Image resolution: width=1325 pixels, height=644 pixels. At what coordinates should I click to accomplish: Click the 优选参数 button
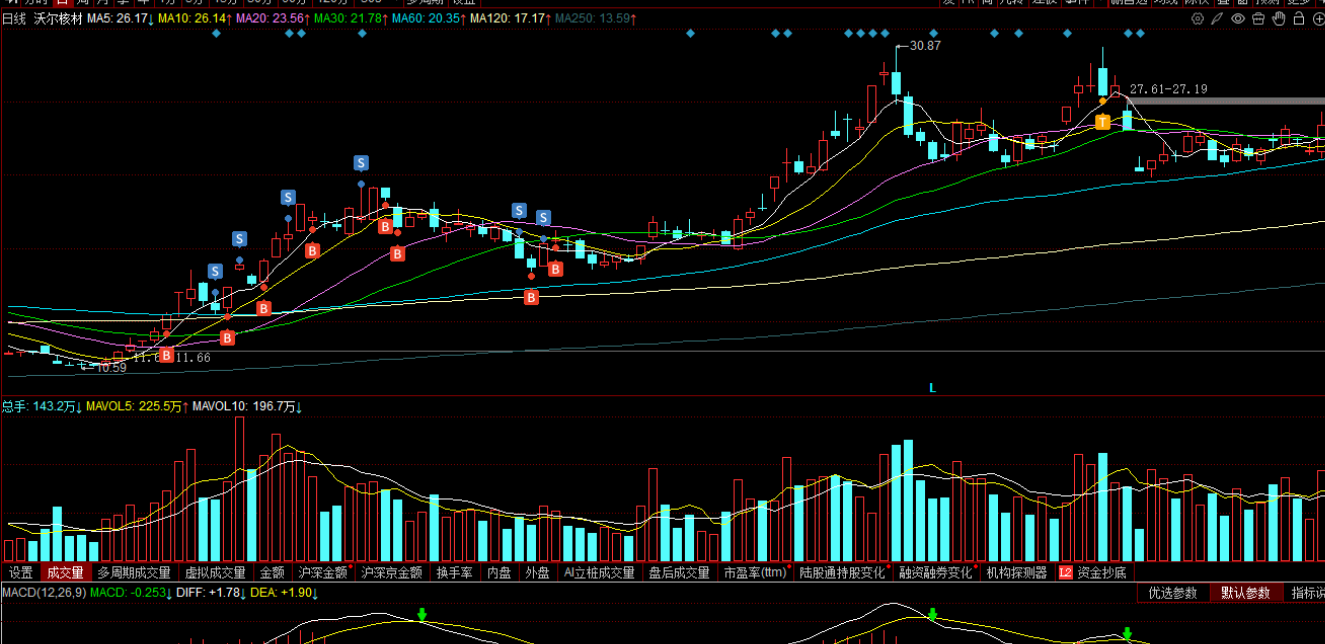tap(1173, 593)
